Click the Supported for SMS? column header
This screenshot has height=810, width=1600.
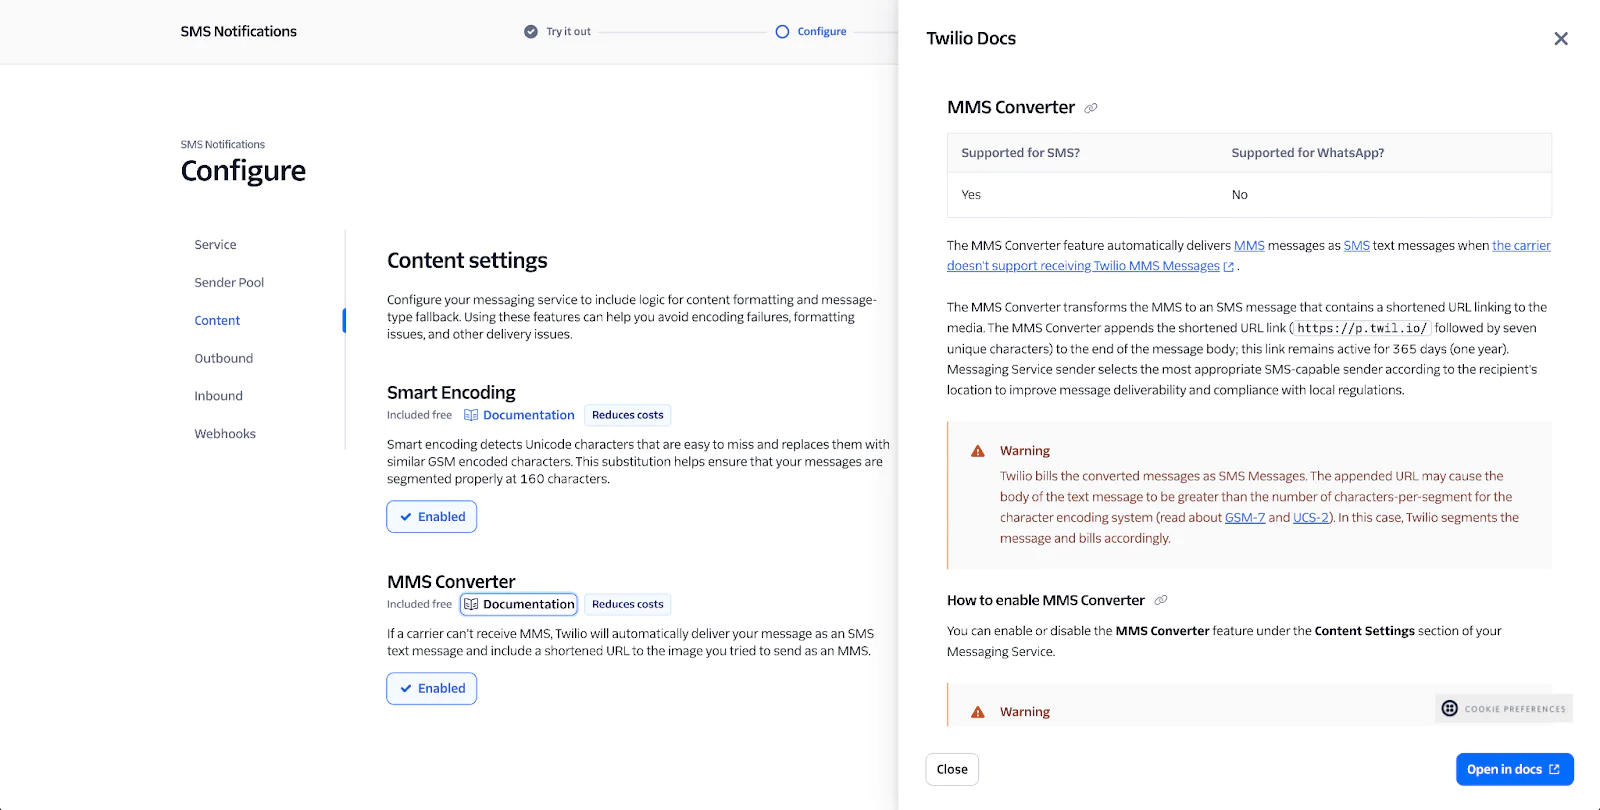click(x=1020, y=153)
